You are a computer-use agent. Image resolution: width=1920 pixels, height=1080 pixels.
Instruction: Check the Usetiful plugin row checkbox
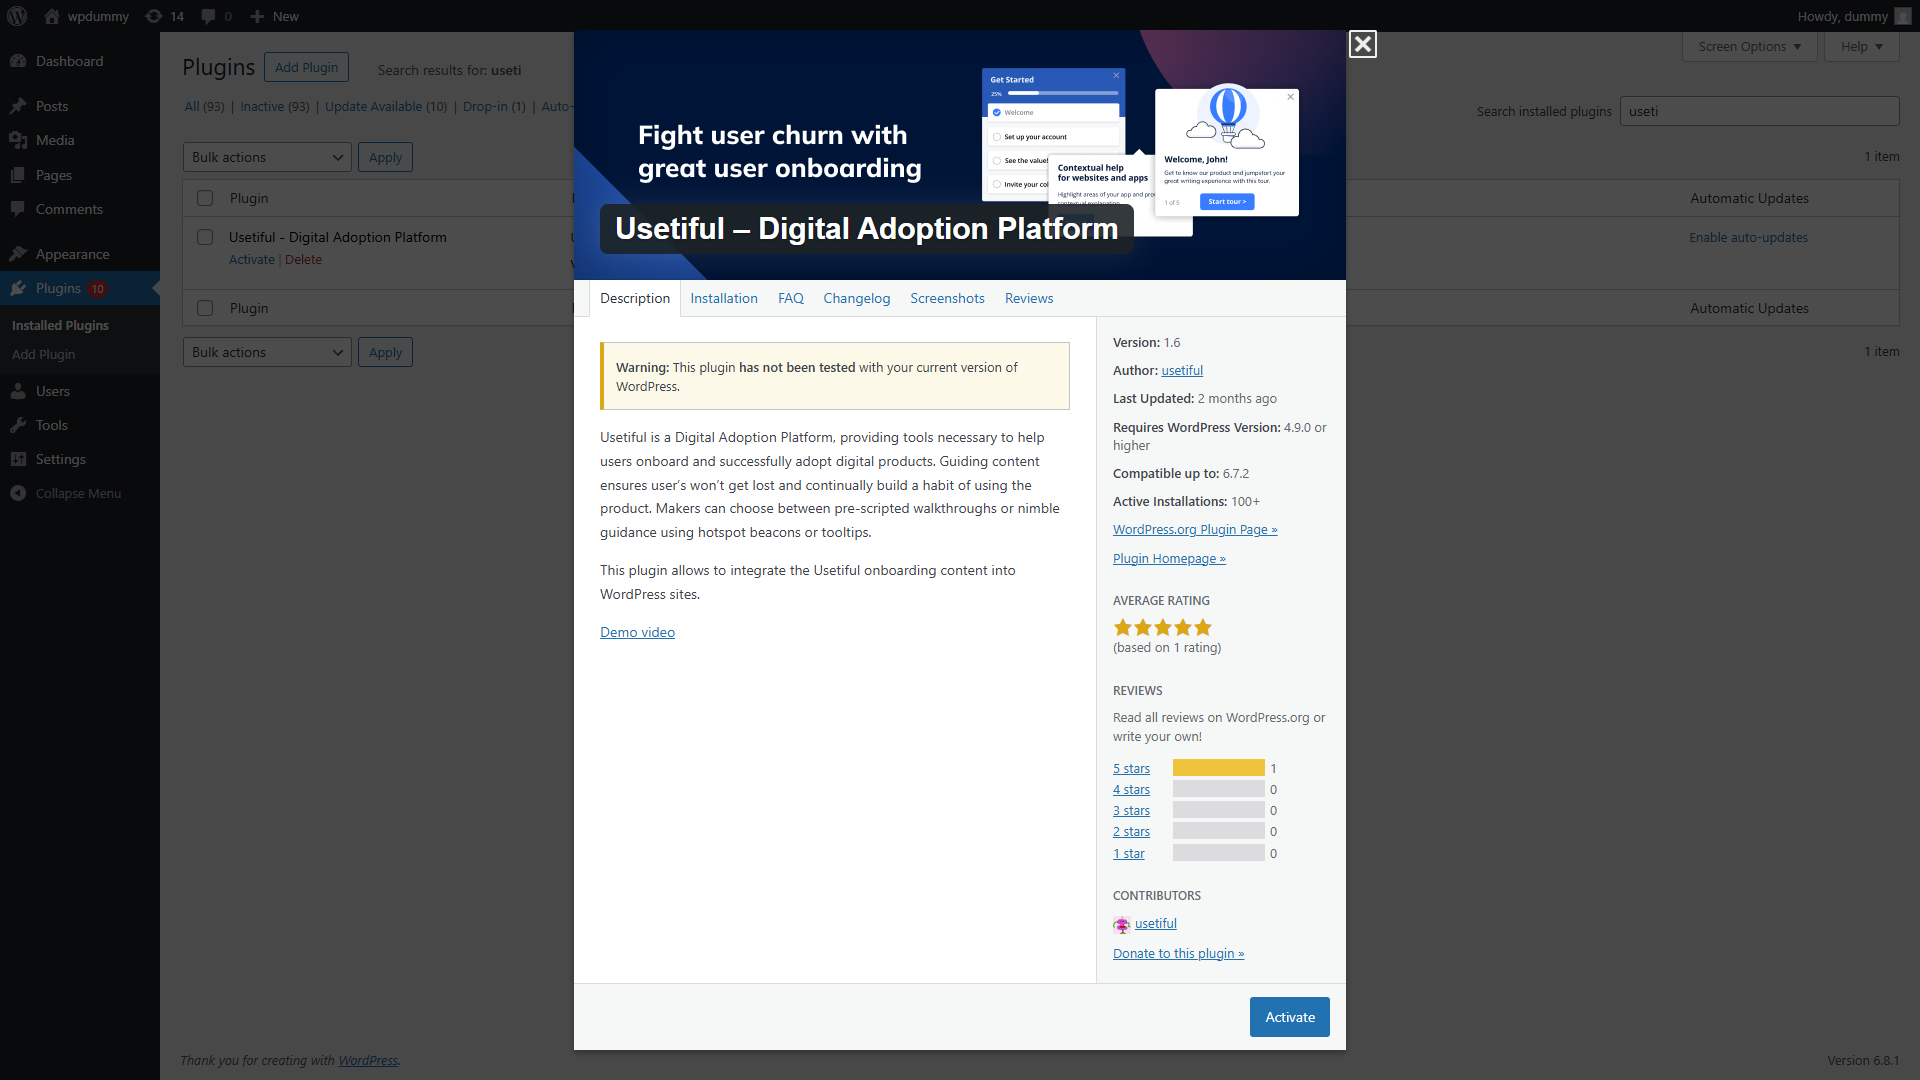205,237
